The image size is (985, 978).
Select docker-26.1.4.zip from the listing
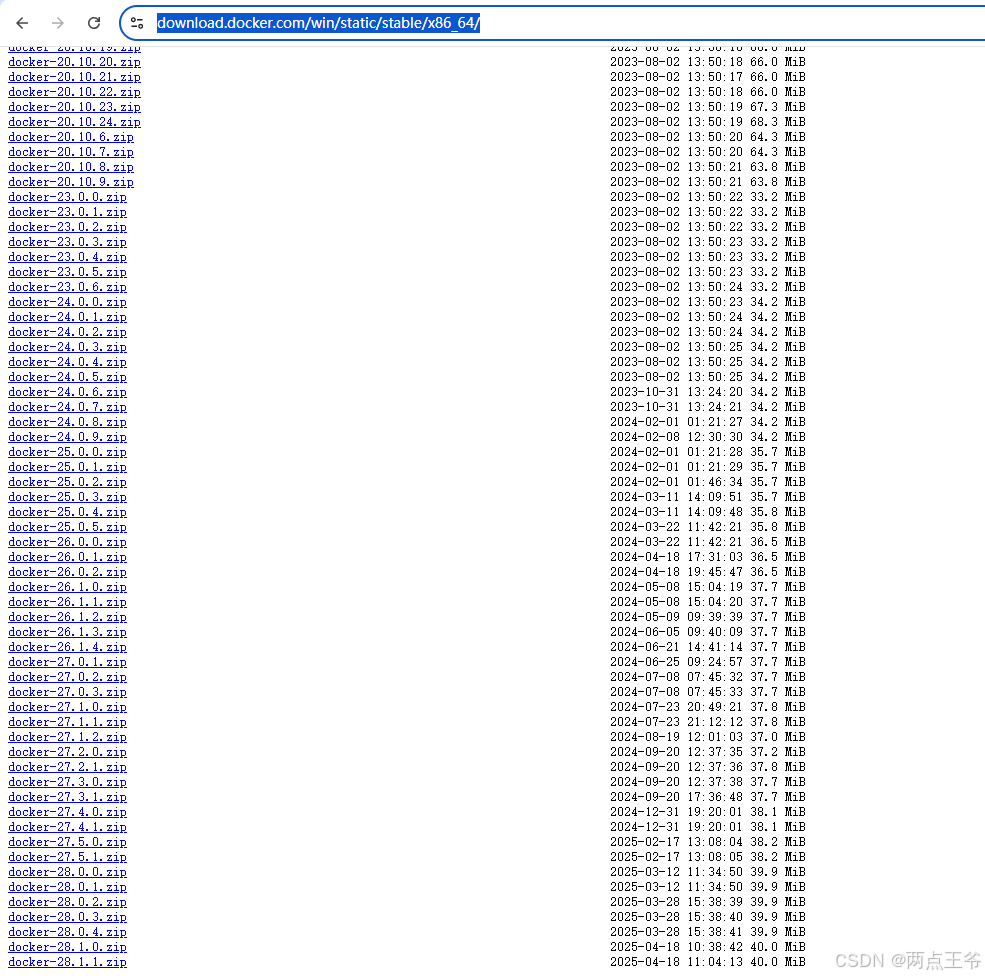[x=67, y=647]
